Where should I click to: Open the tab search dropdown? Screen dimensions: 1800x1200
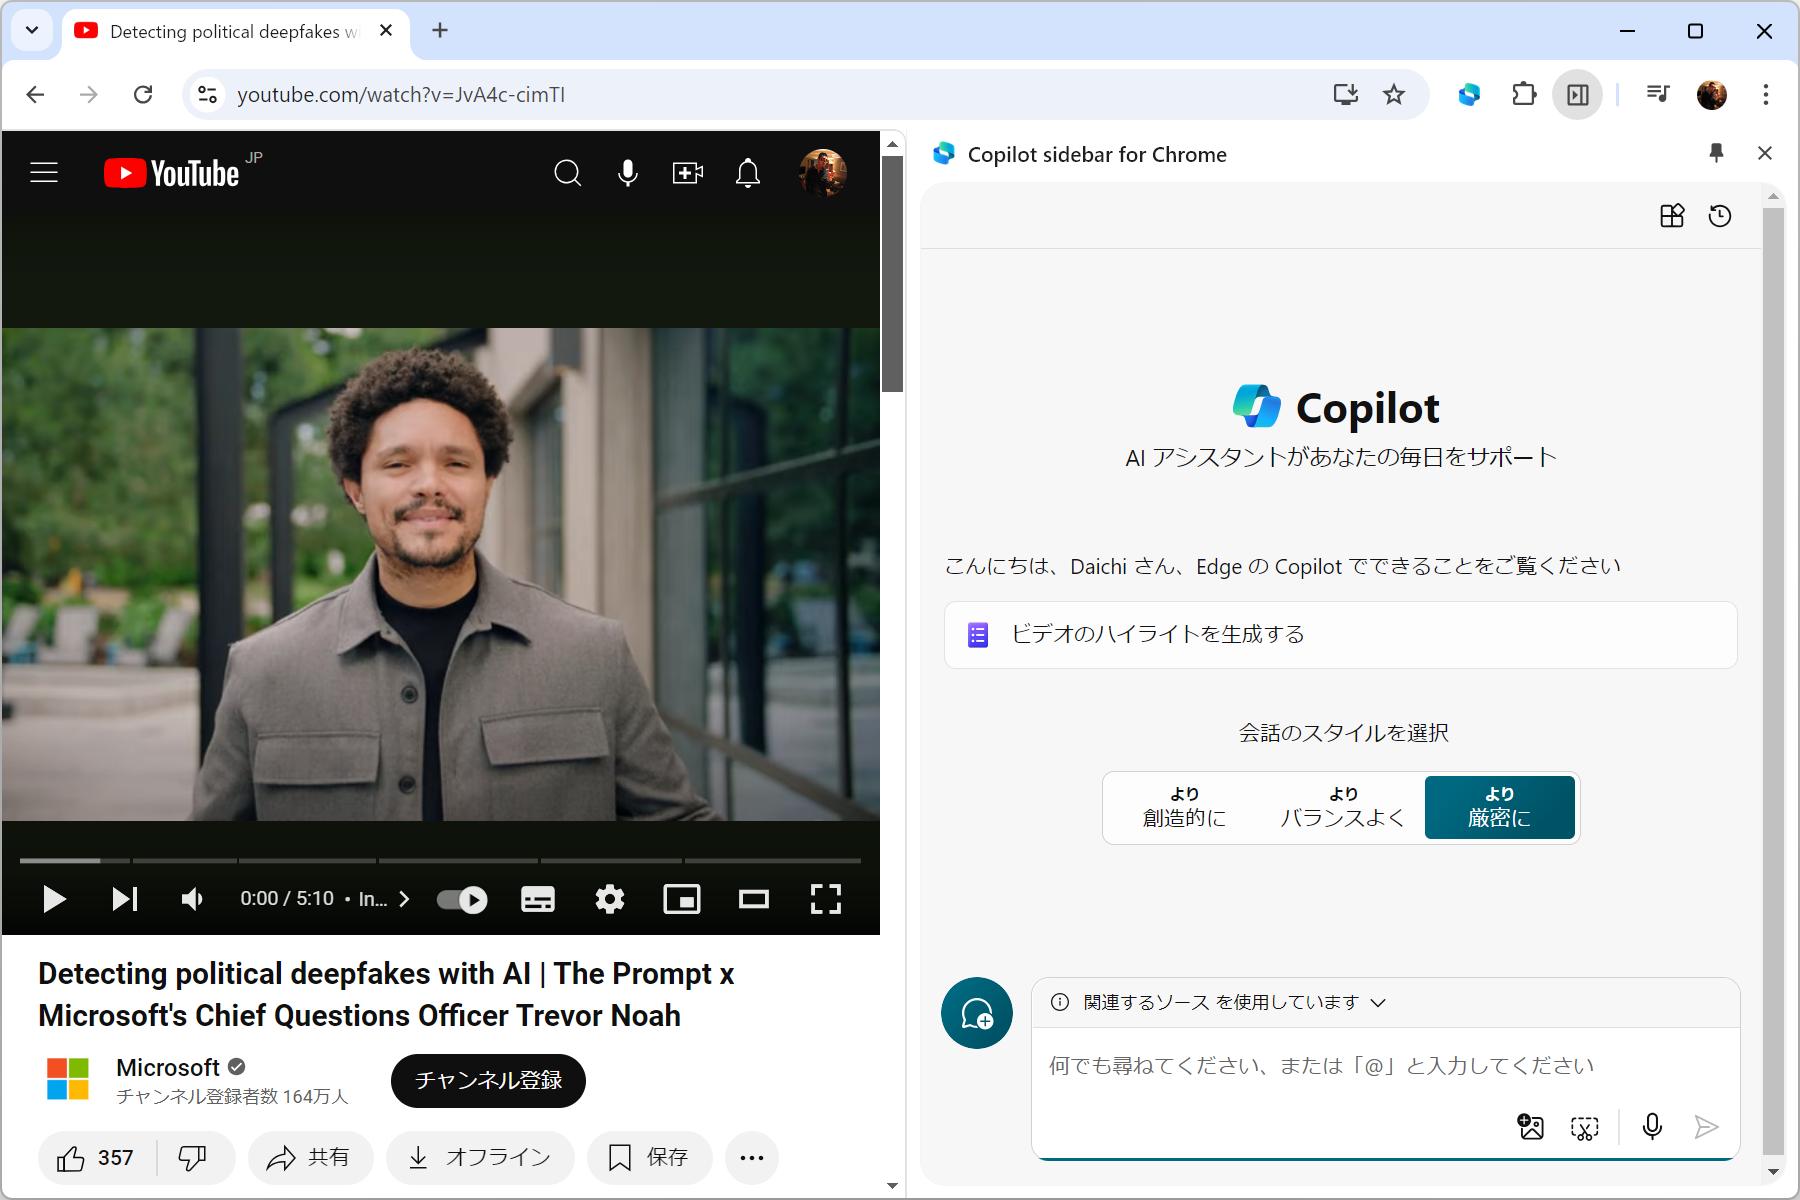click(x=32, y=31)
